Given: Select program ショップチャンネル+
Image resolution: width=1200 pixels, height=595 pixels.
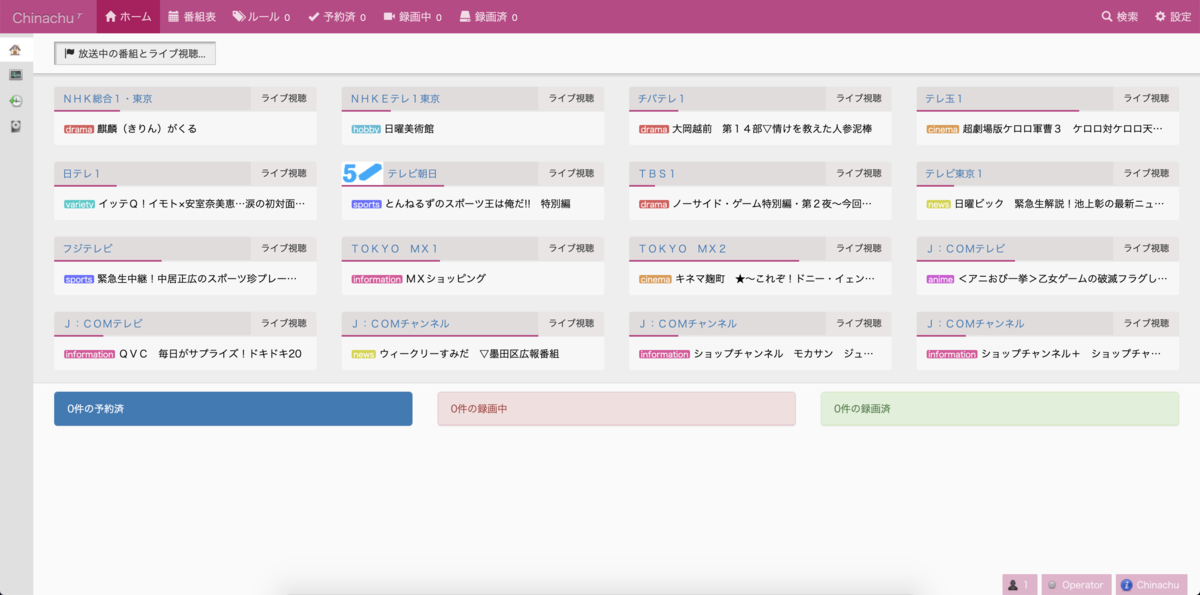Looking at the screenshot, I should point(1071,354).
